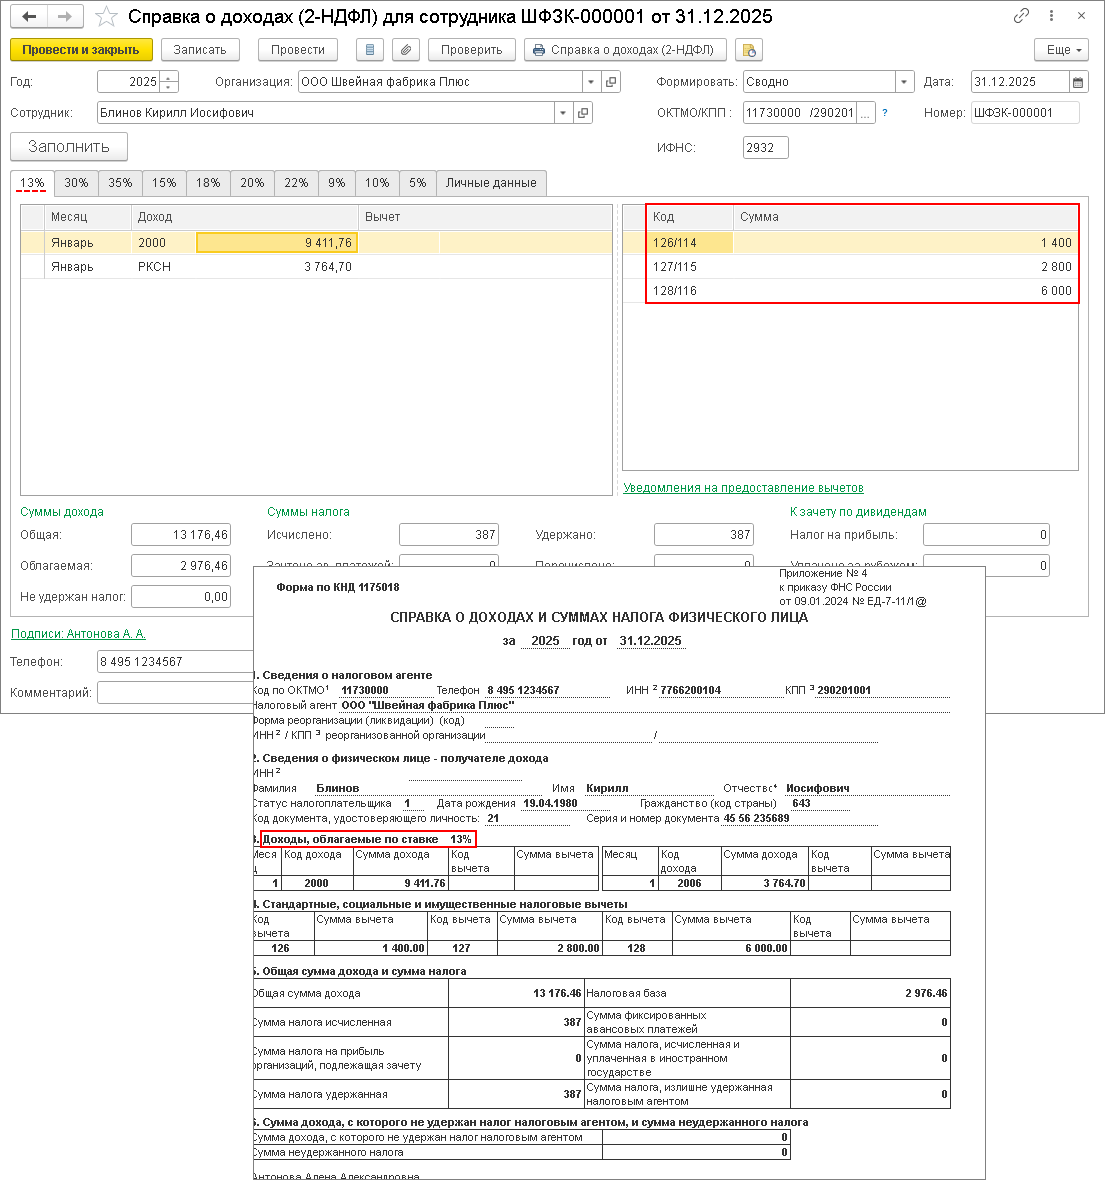1114x1187 pixels.
Task: Adjust the Год value with the spinner
Action: point(170,82)
